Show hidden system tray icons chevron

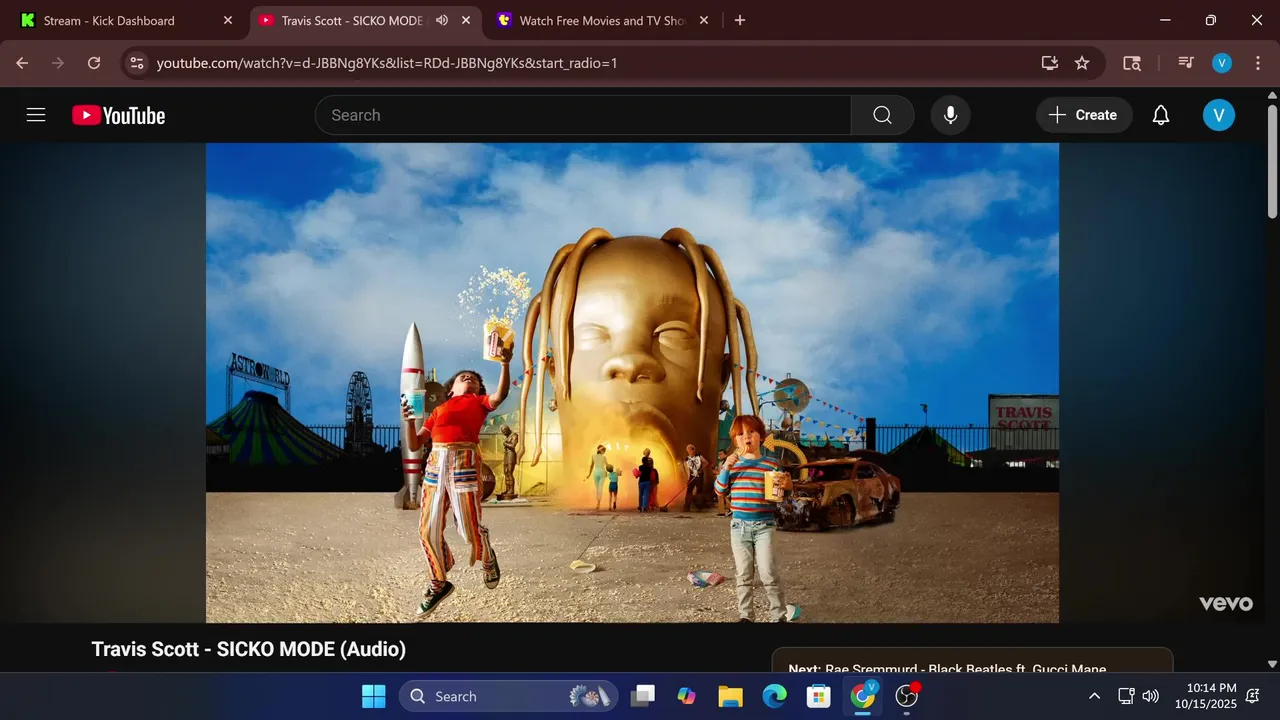(x=1094, y=696)
